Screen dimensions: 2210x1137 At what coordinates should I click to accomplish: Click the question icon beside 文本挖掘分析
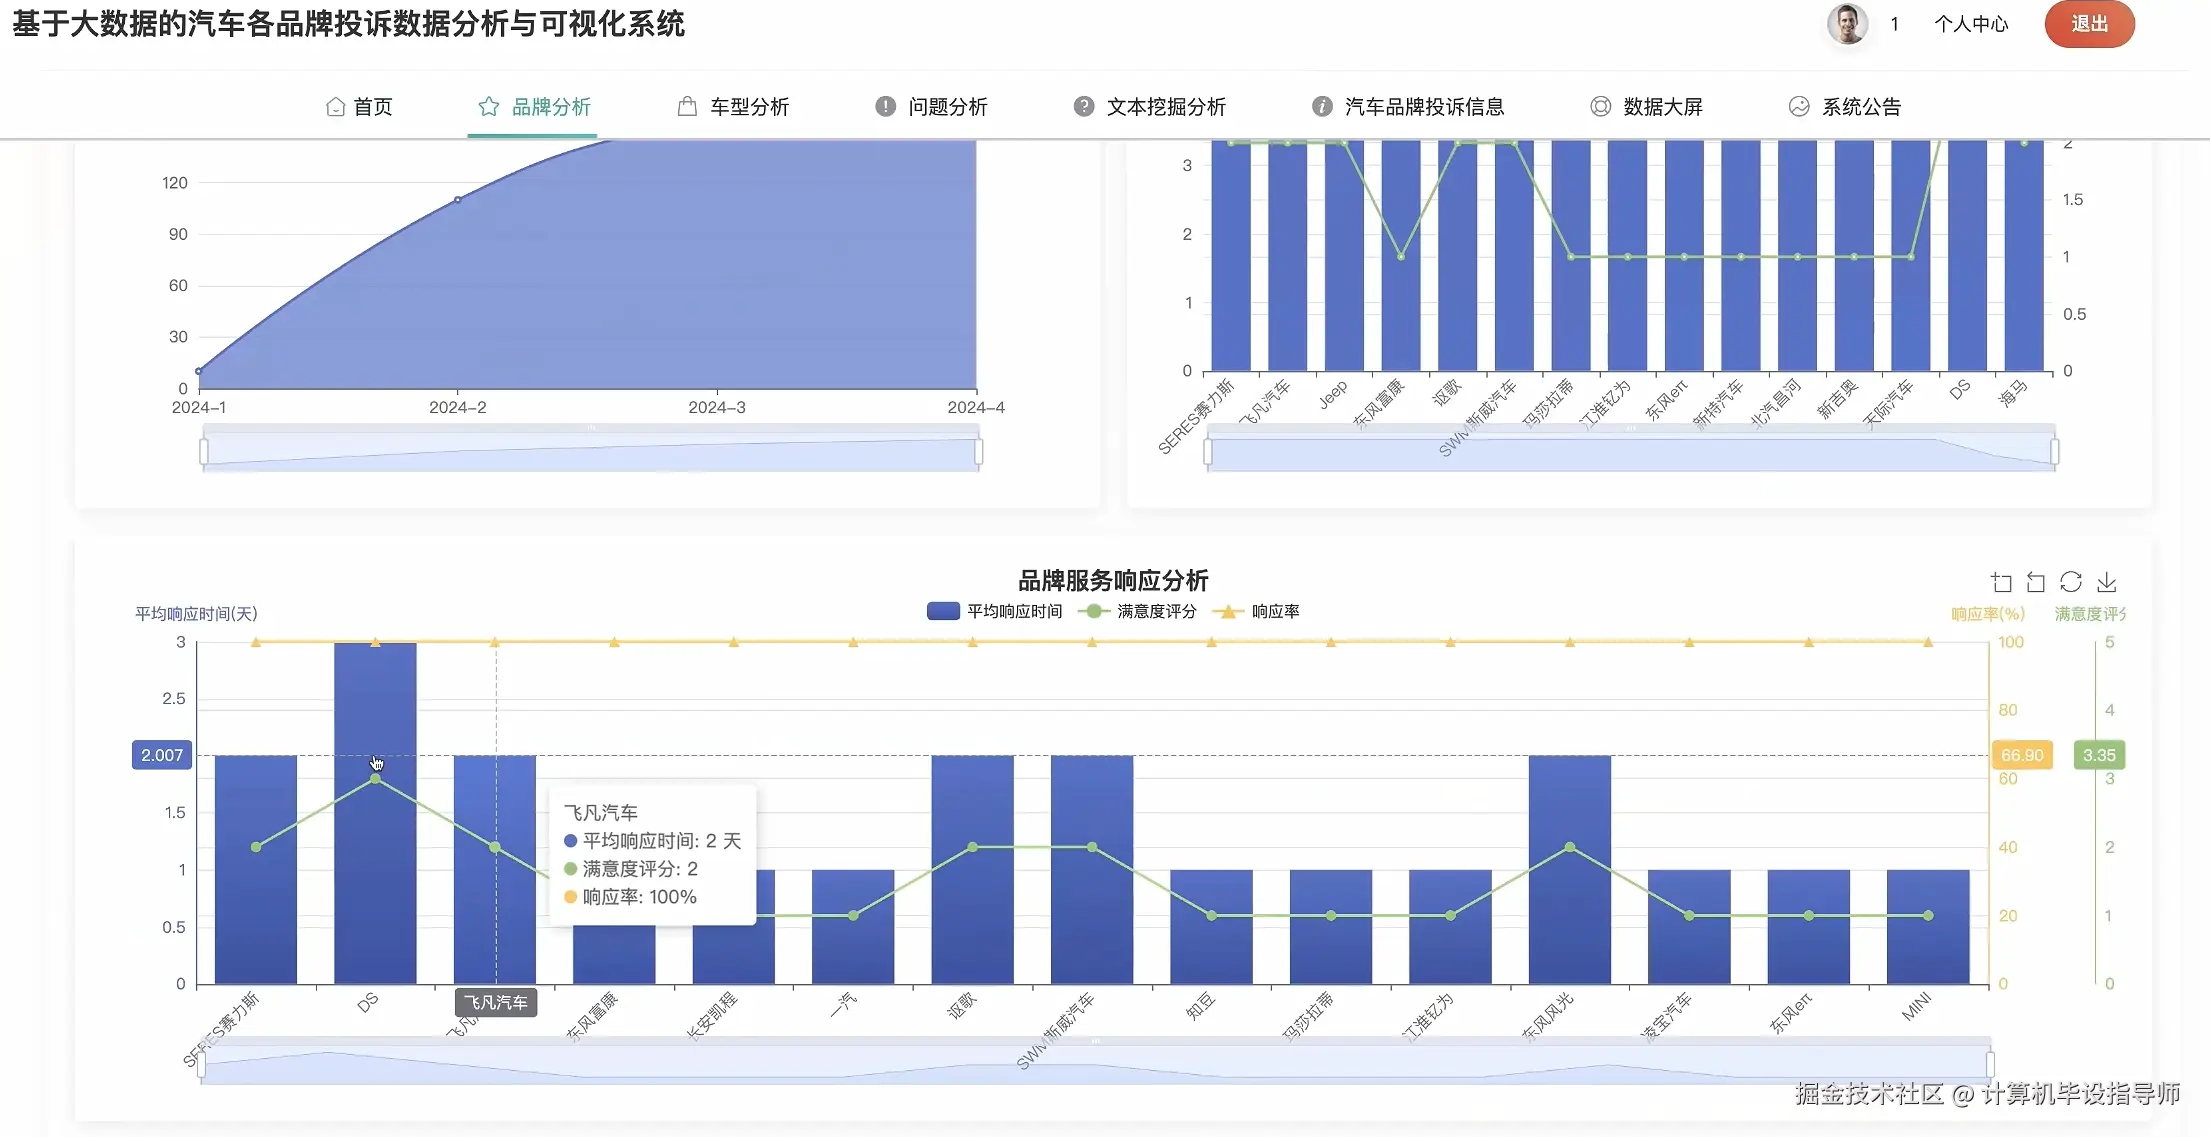(1084, 106)
